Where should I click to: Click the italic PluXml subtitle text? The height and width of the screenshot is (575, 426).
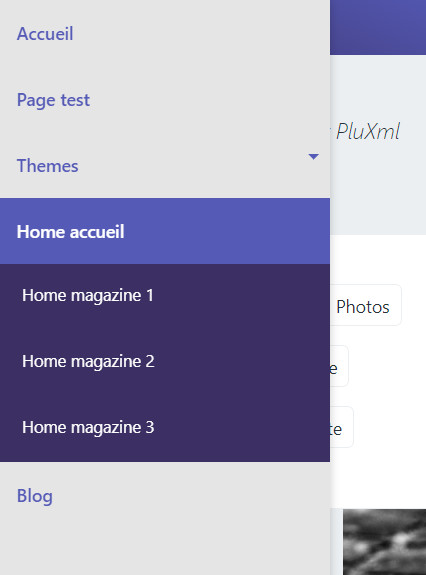tap(368, 132)
